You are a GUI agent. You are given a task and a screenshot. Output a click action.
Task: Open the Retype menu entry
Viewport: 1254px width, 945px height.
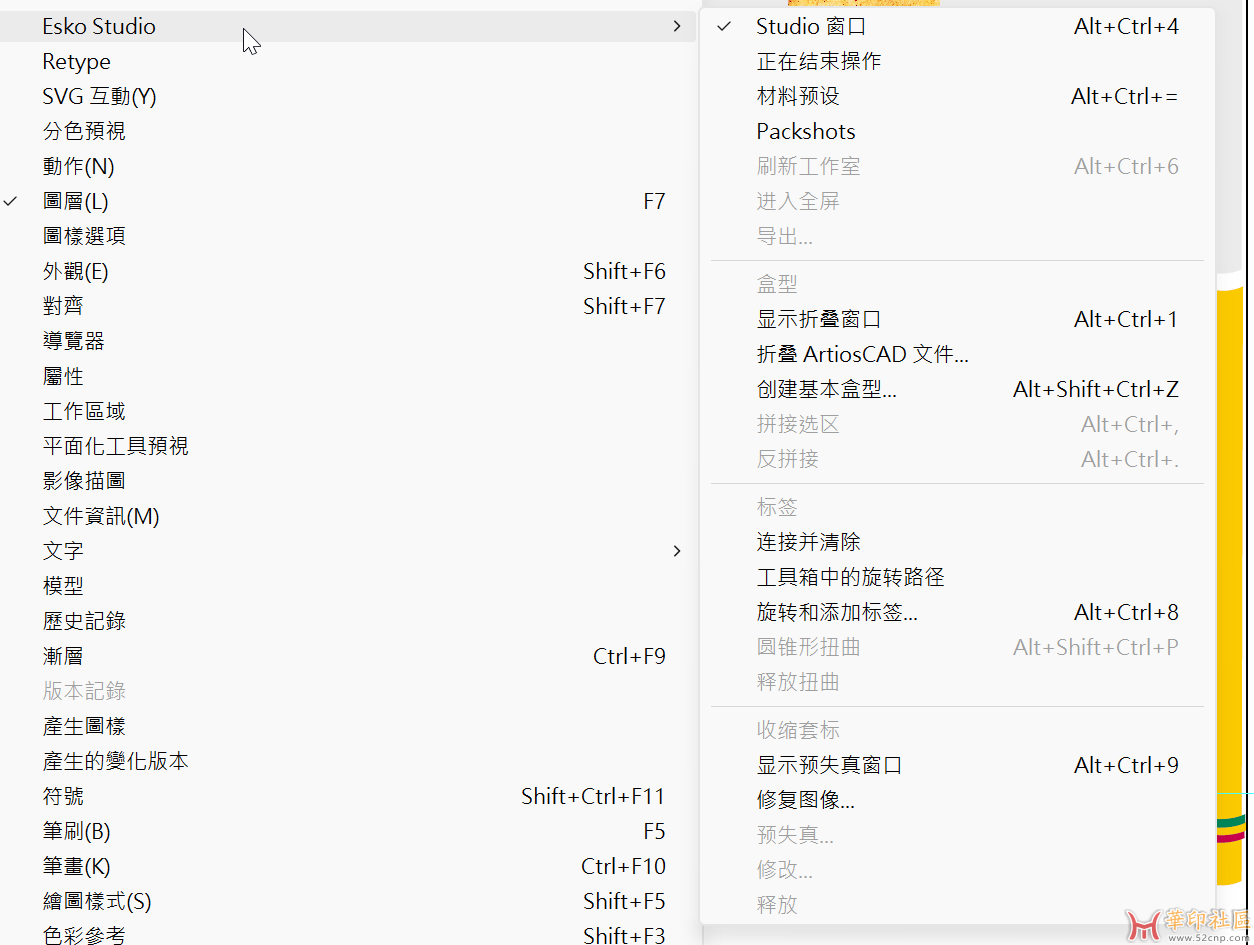coord(76,62)
